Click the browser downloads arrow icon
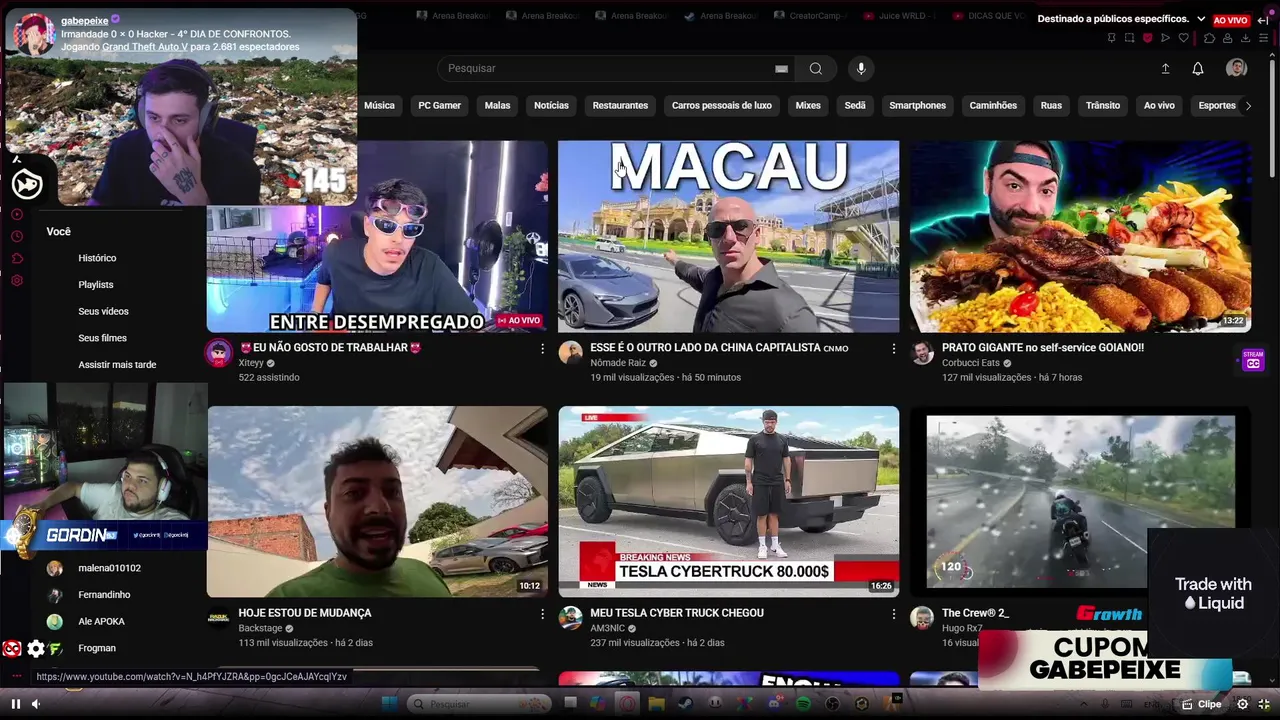Image resolution: width=1280 pixels, height=720 pixels. (x=1246, y=38)
